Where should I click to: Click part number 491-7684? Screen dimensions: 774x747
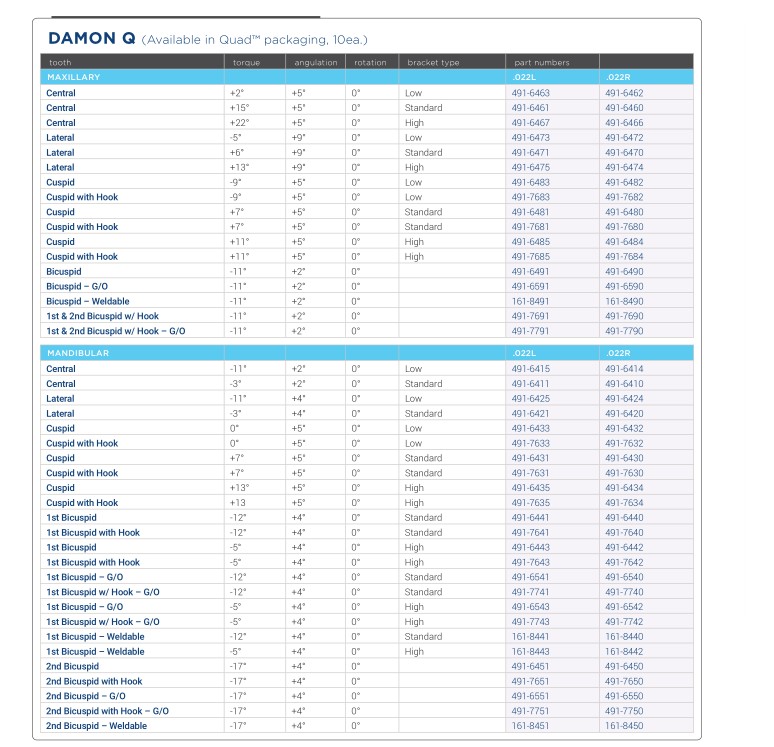[624, 256]
